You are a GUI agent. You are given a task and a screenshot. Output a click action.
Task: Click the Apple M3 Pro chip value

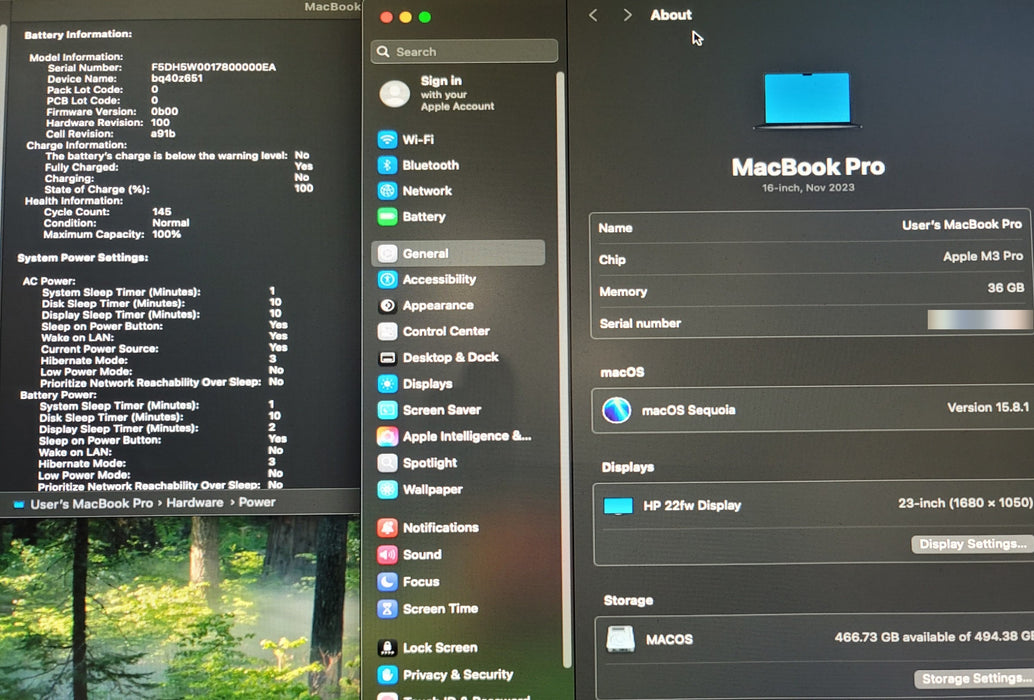(x=983, y=256)
